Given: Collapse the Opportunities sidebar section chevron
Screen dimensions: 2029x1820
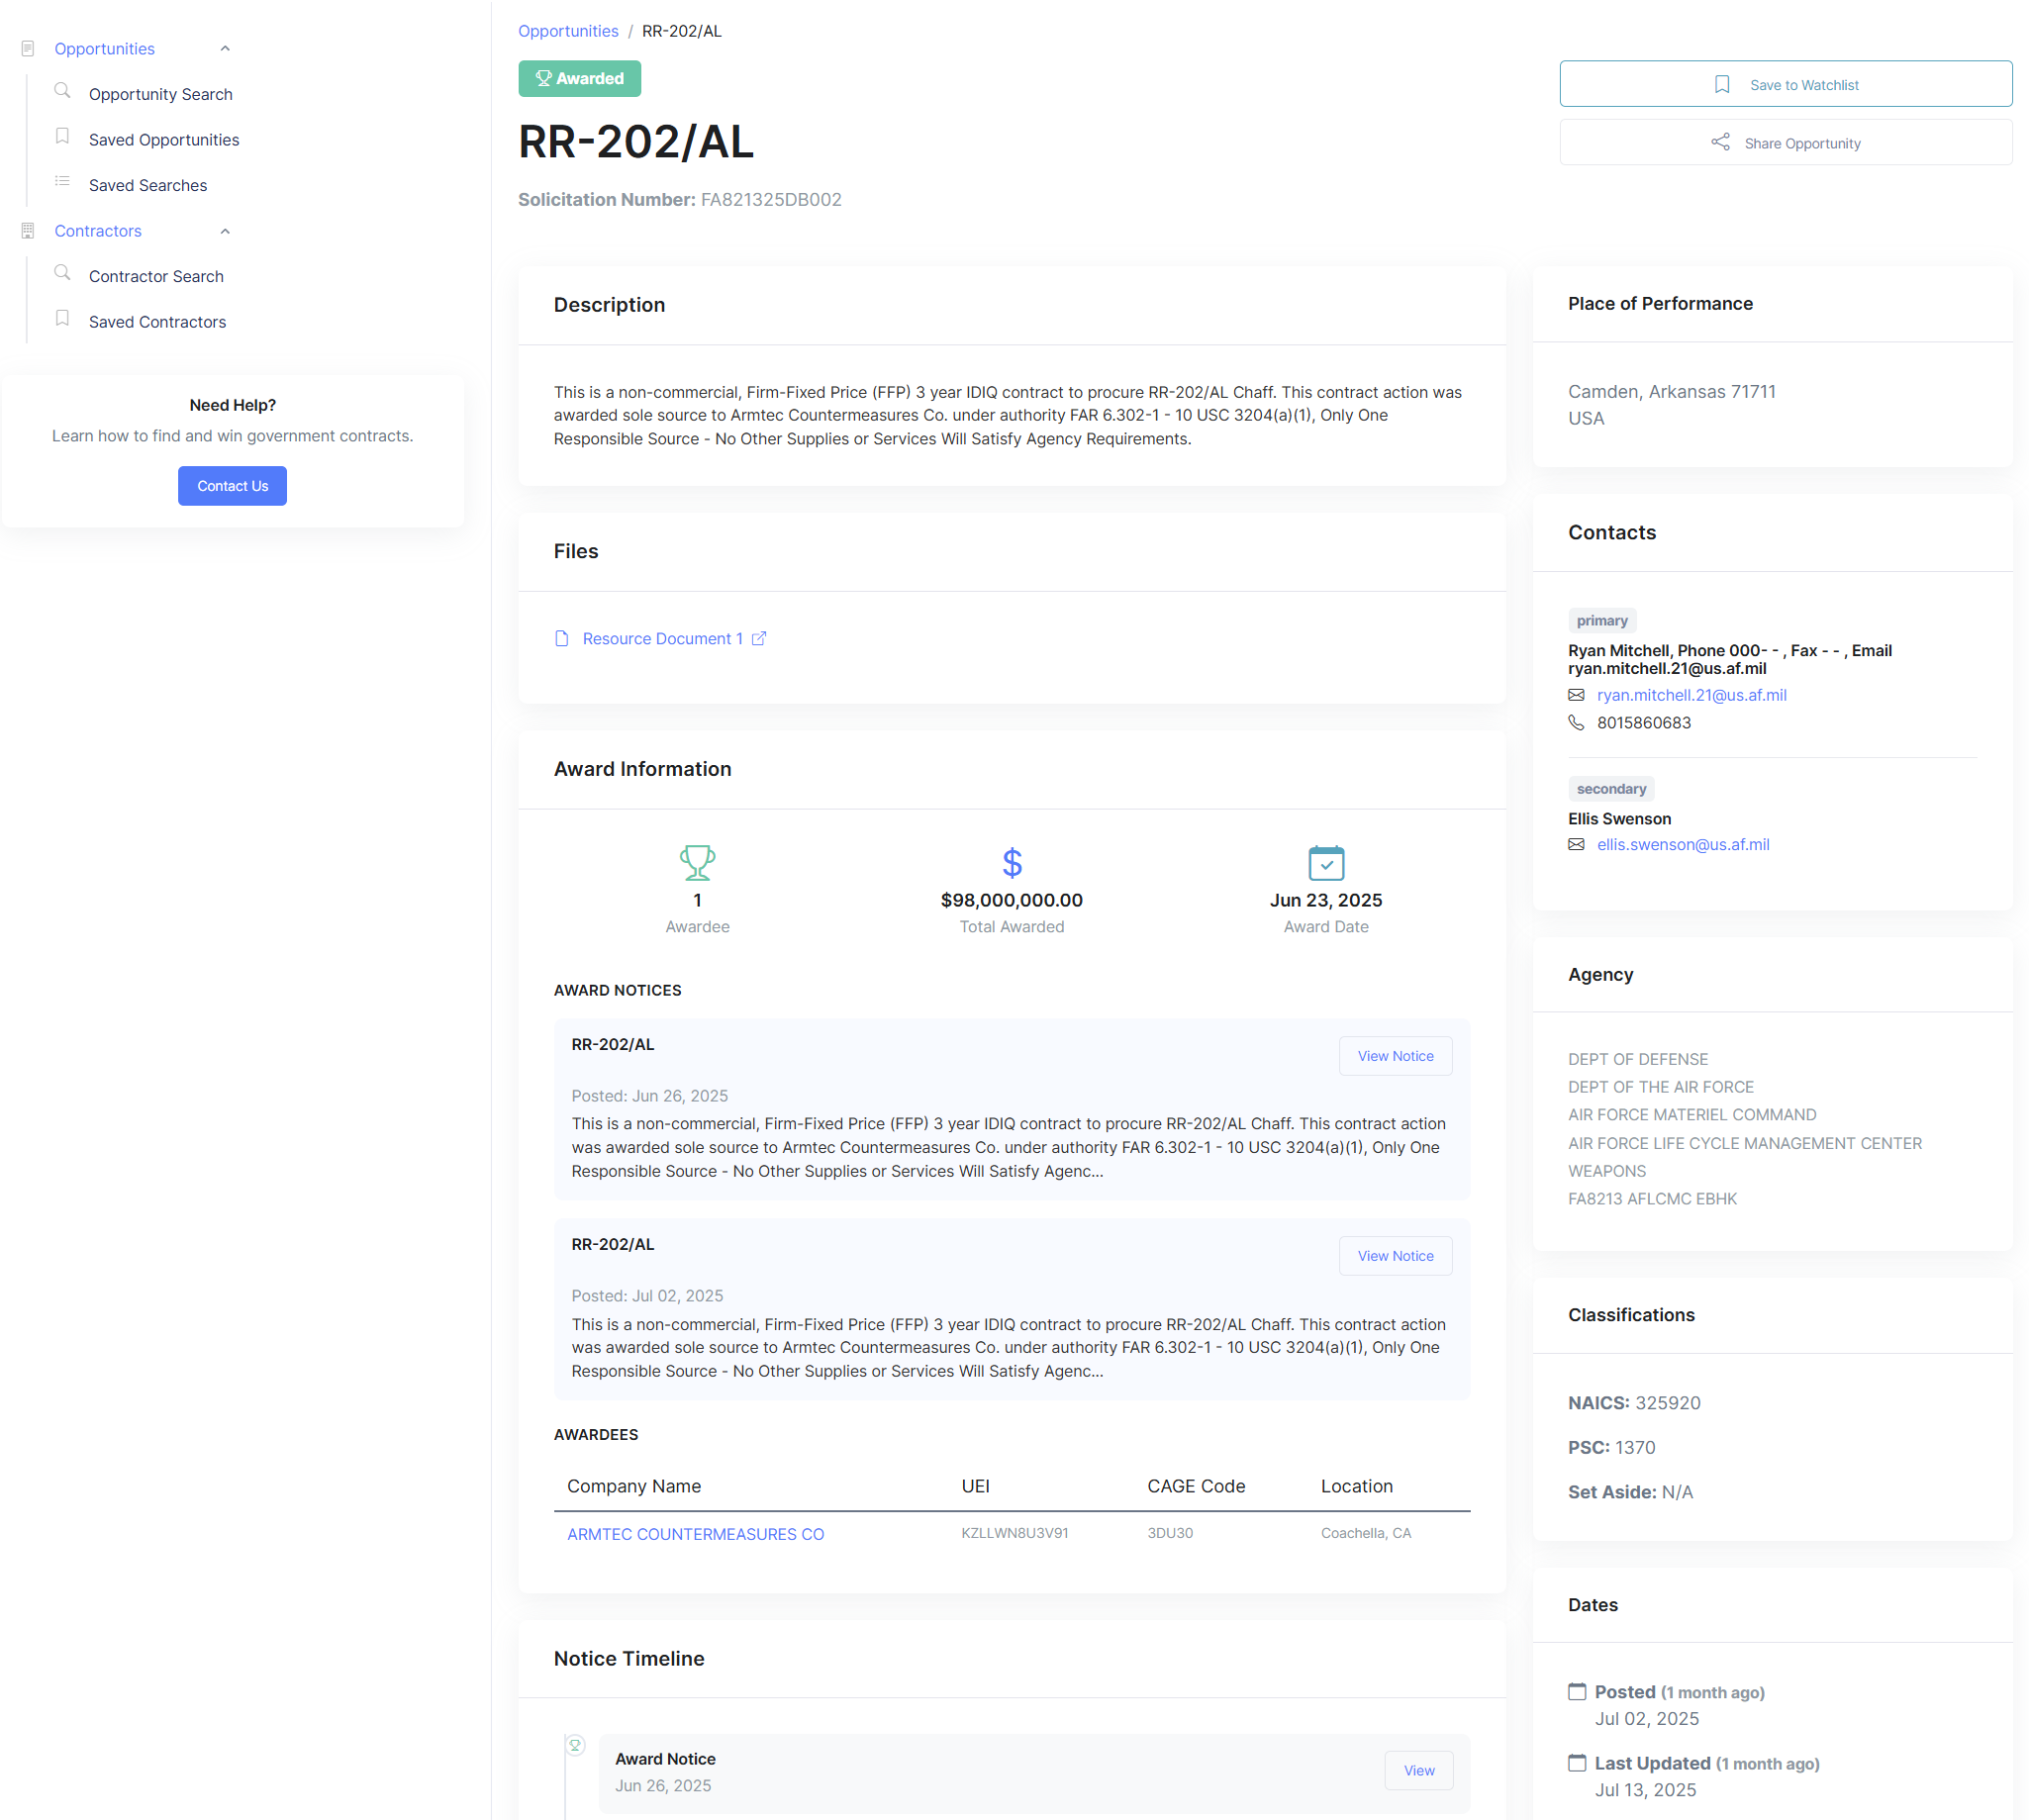Looking at the screenshot, I should click(225, 49).
